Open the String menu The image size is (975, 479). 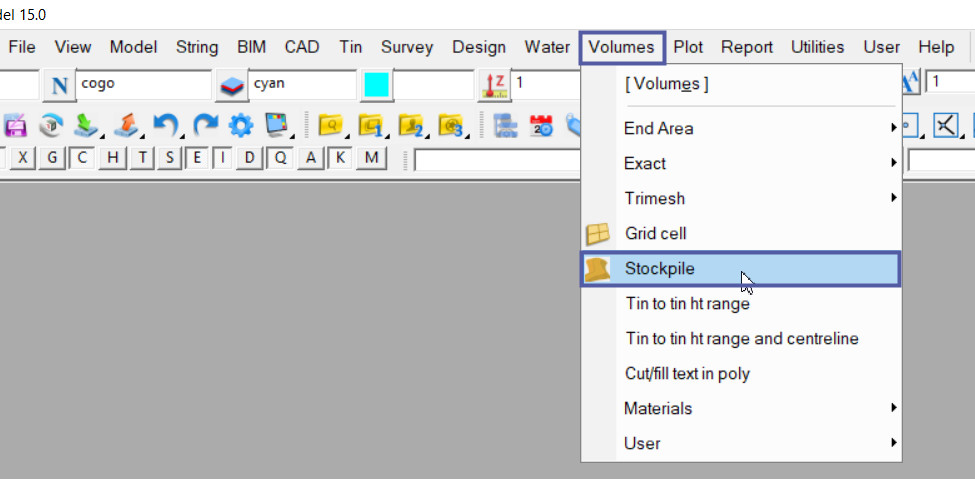point(197,47)
